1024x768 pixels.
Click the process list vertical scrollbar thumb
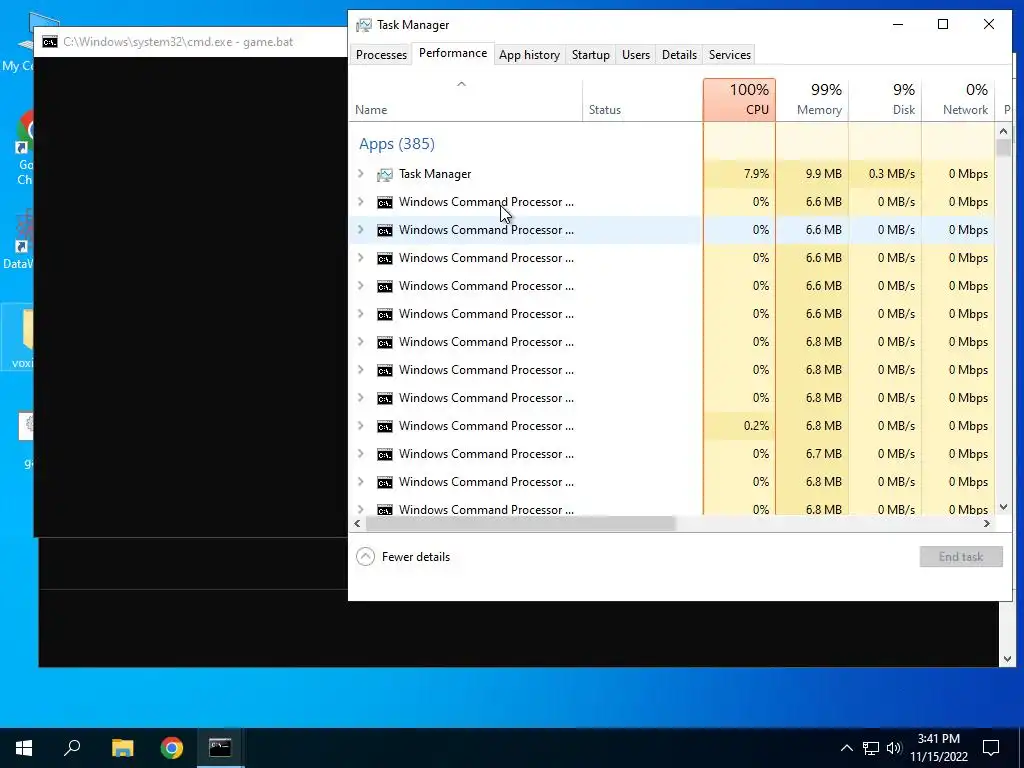click(1003, 148)
